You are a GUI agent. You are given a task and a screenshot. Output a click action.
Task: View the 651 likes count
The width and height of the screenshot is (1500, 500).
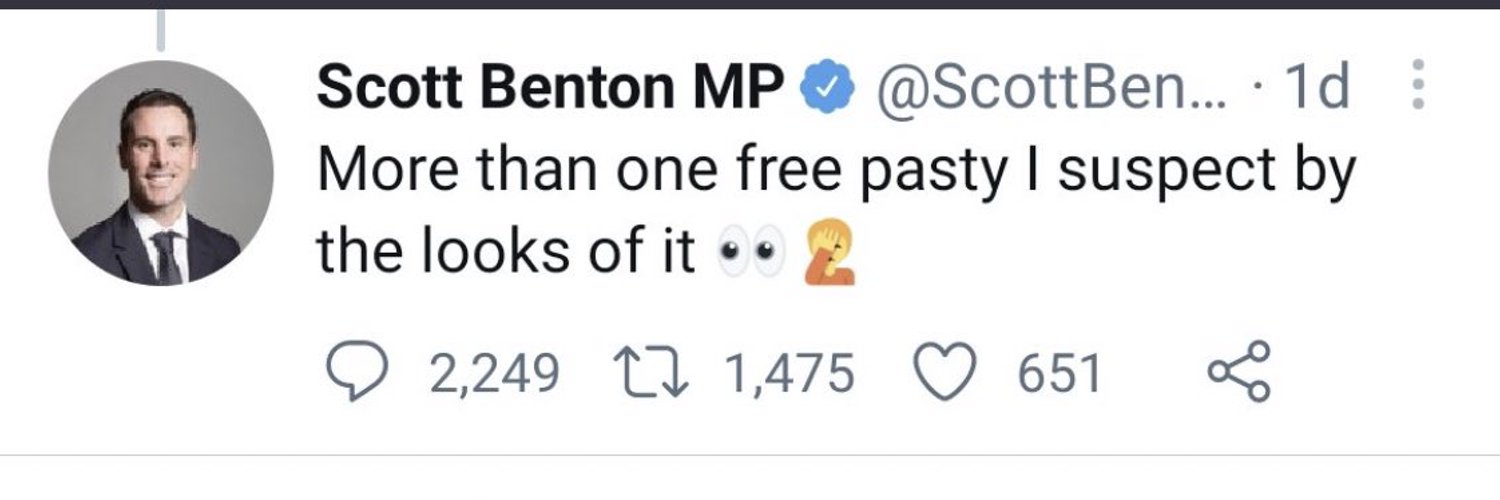[x=1059, y=375]
